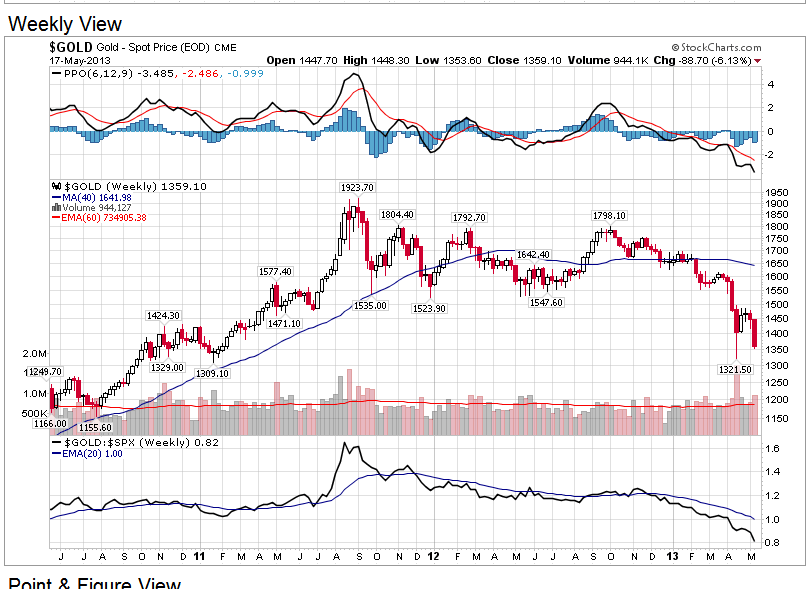Click the volume bars icon in legend
This screenshot has width=809, height=589.
tap(56, 207)
